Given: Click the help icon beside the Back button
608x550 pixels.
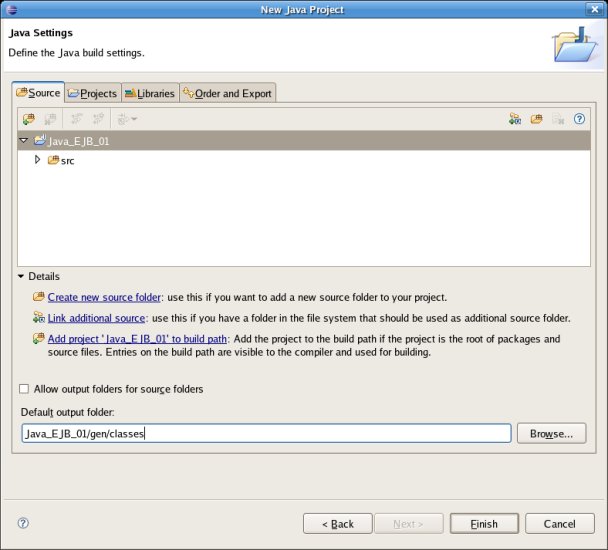Looking at the screenshot, I should pos(23,523).
